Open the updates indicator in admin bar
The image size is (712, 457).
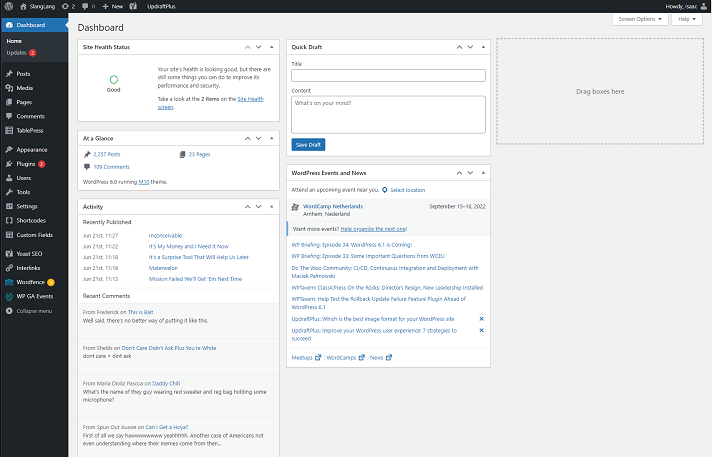click(x=68, y=6)
